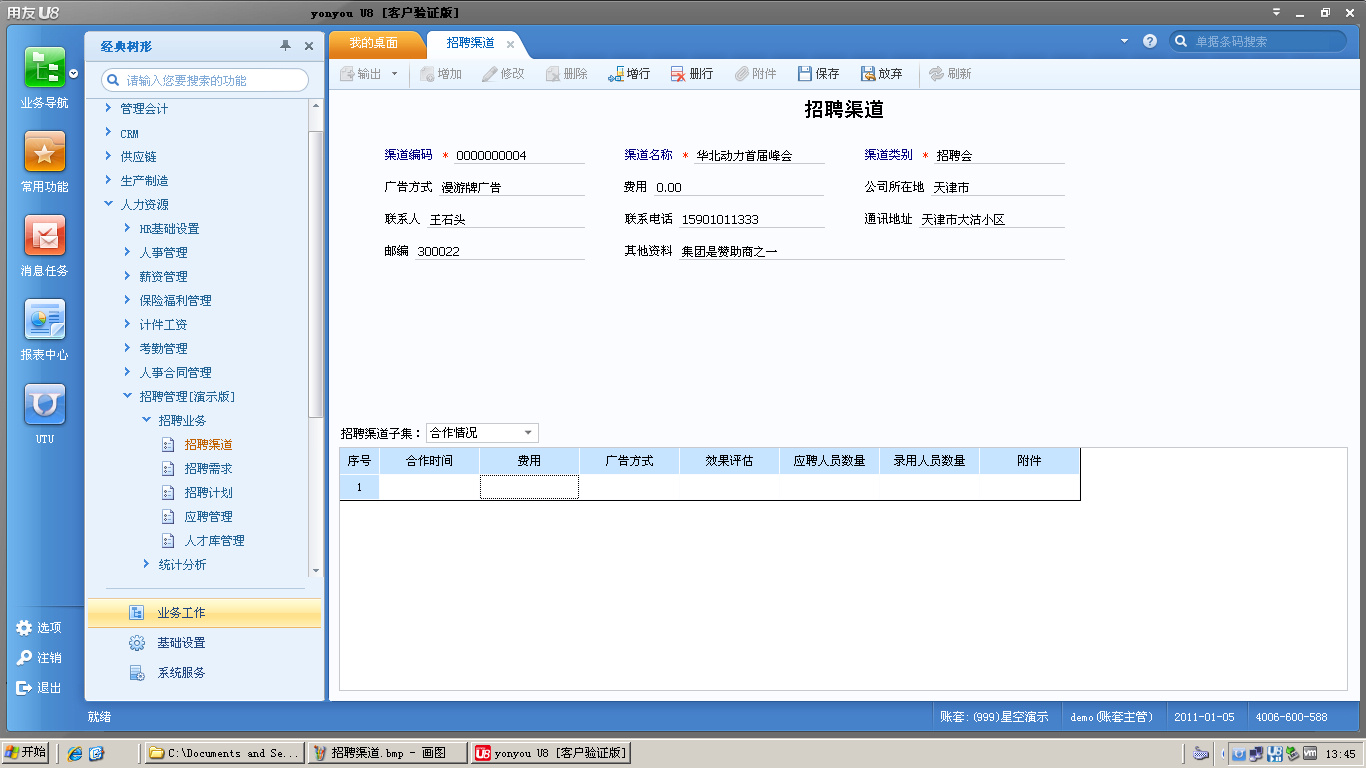The height and width of the screenshot is (768, 1366).
Task: Click the 放弃 discard toolbar button
Action: [881, 74]
